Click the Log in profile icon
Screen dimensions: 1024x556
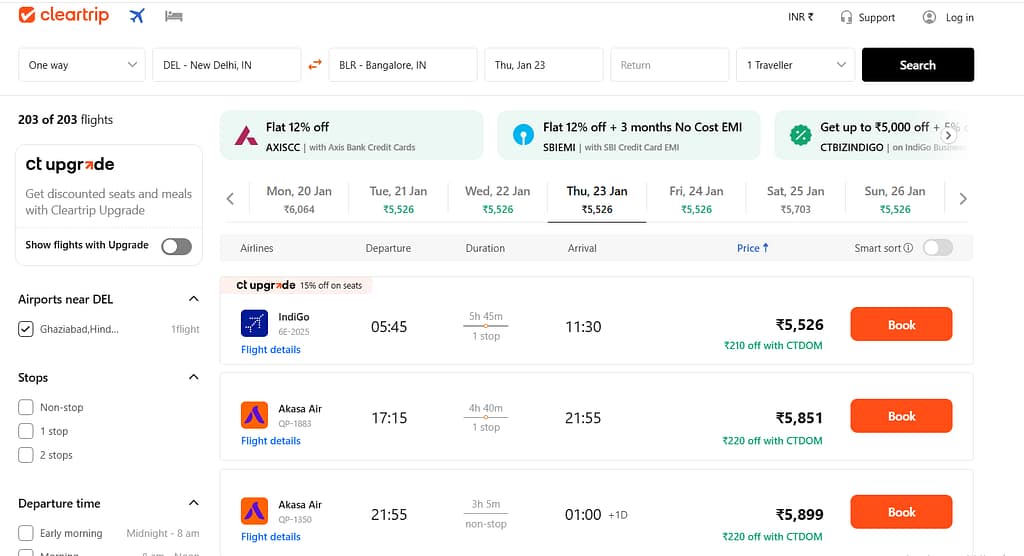tap(929, 18)
